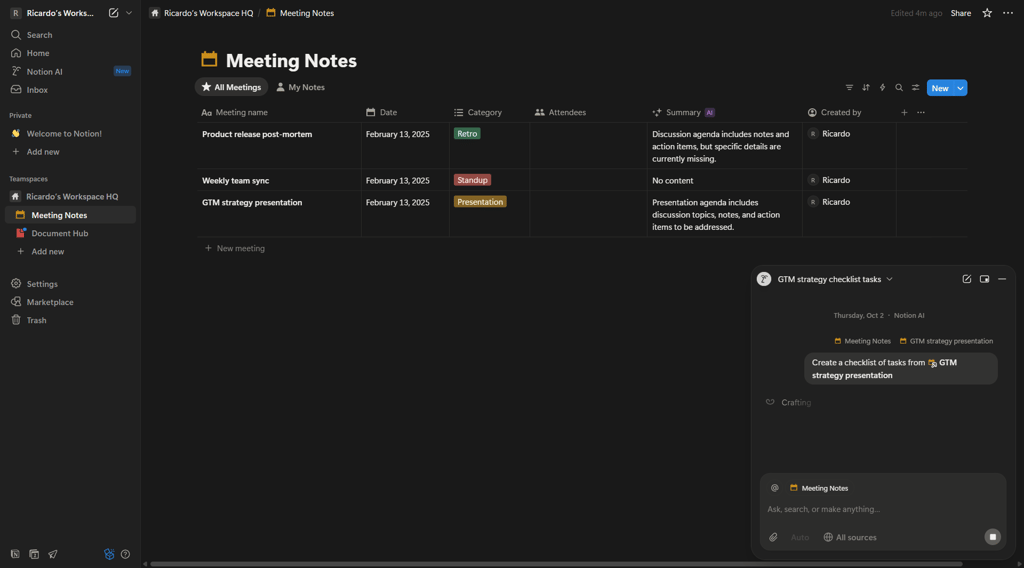Click the Retro category tag

pos(467,133)
